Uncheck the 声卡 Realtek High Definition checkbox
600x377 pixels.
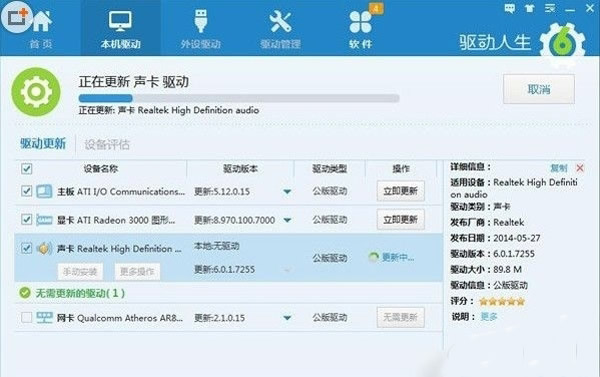coord(26,248)
